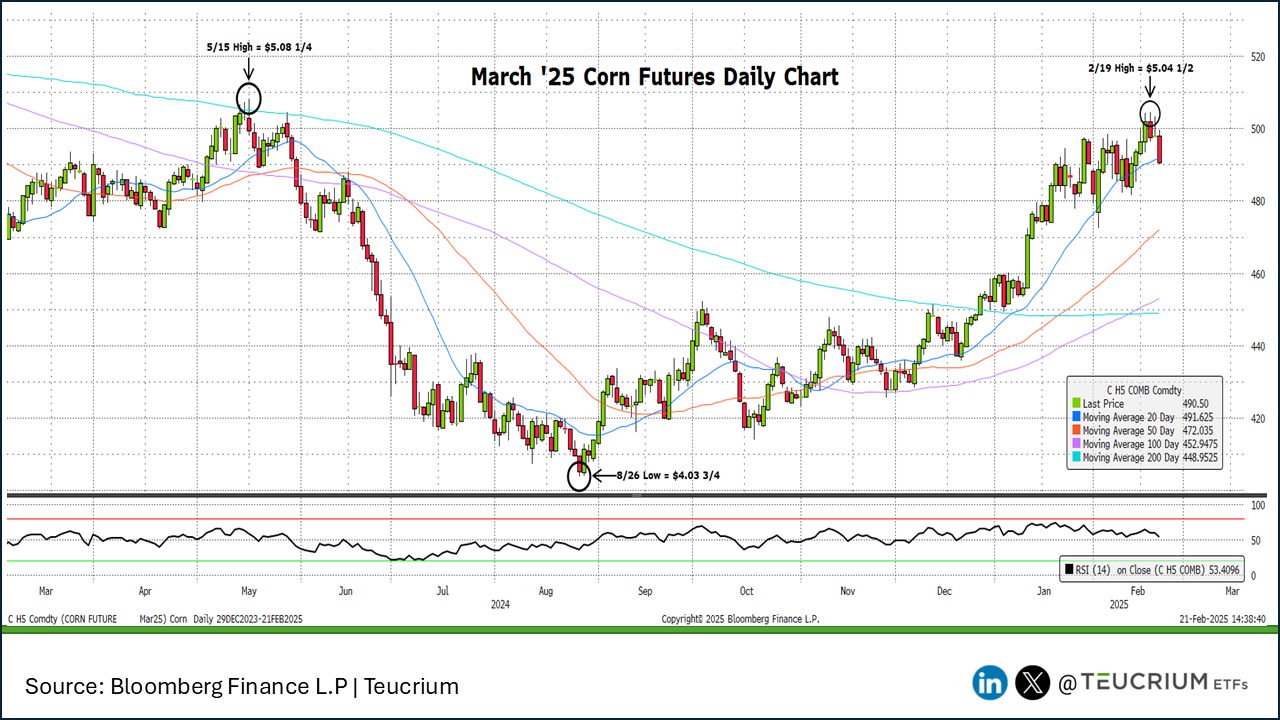Click the Daily 29DEC2023-21FEB2025 range text
Screen dimensions: 1280x720
249,619
